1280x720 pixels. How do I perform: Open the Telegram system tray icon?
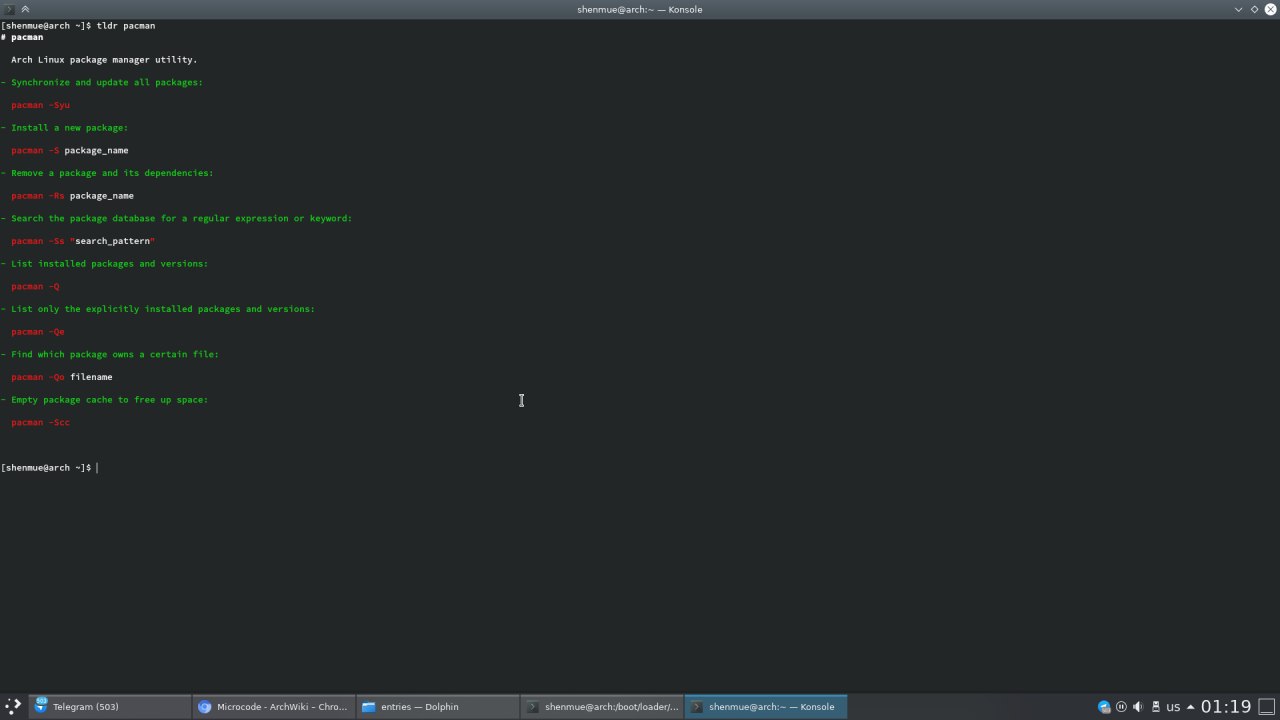(1104, 707)
